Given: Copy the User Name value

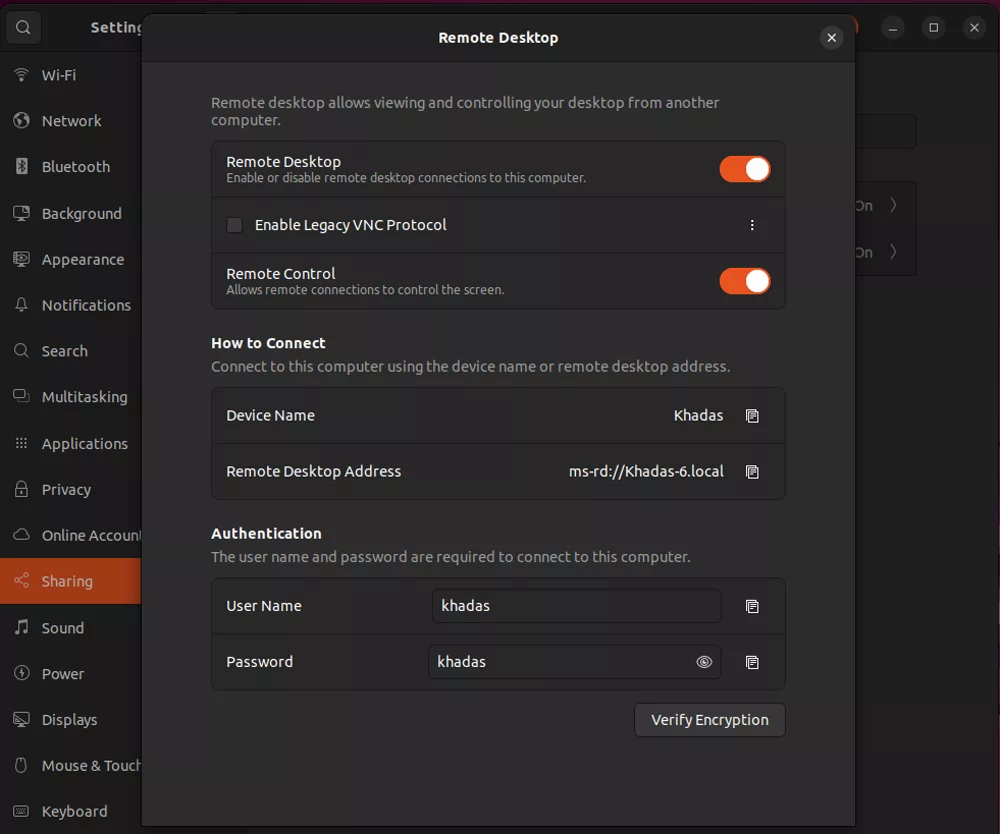Looking at the screenshot, I should [x=752, y=606].
